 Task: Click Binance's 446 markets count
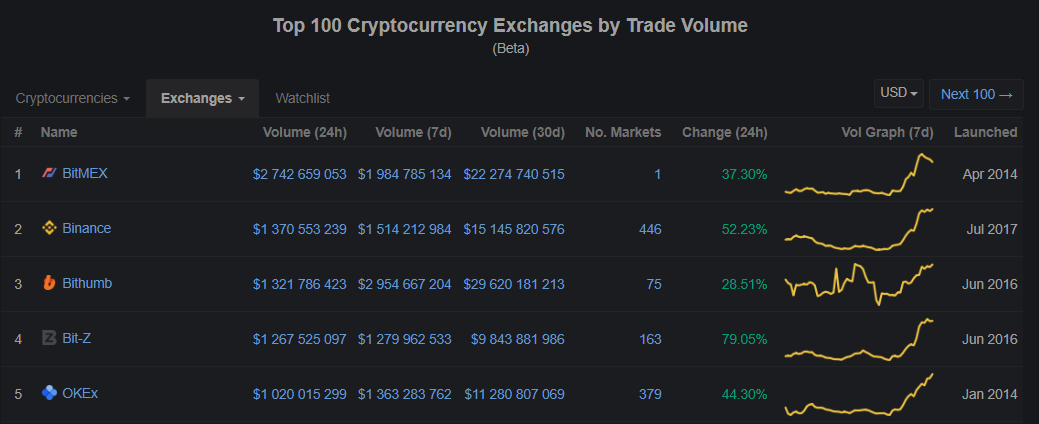click(x=650, y=229)
